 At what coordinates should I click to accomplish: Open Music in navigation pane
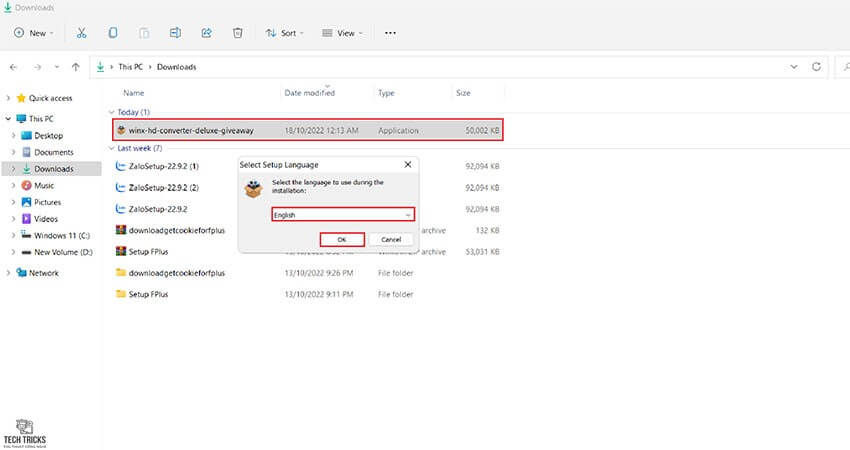pos(44,185)
